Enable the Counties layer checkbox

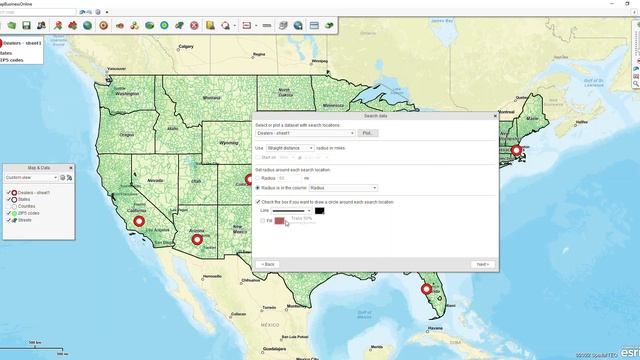[x=9, y=206]
